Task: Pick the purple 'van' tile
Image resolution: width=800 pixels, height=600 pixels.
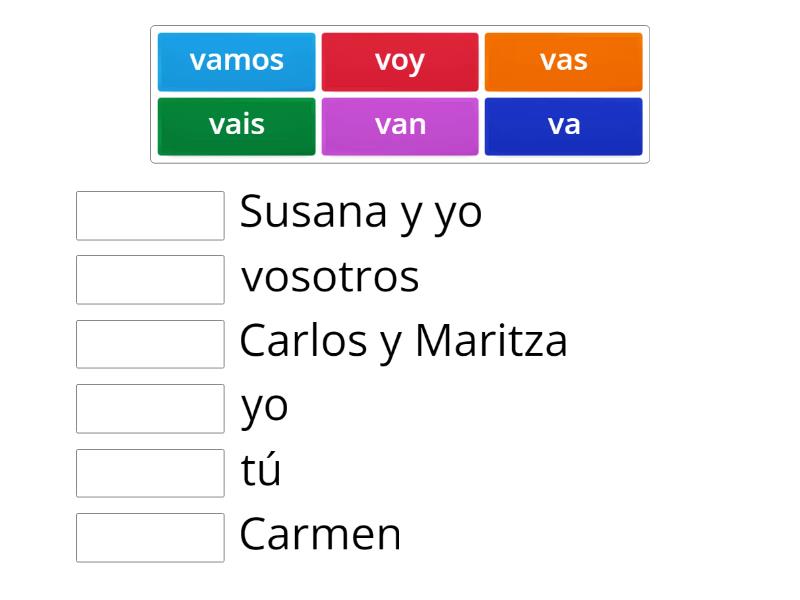Action: [400, 127]
